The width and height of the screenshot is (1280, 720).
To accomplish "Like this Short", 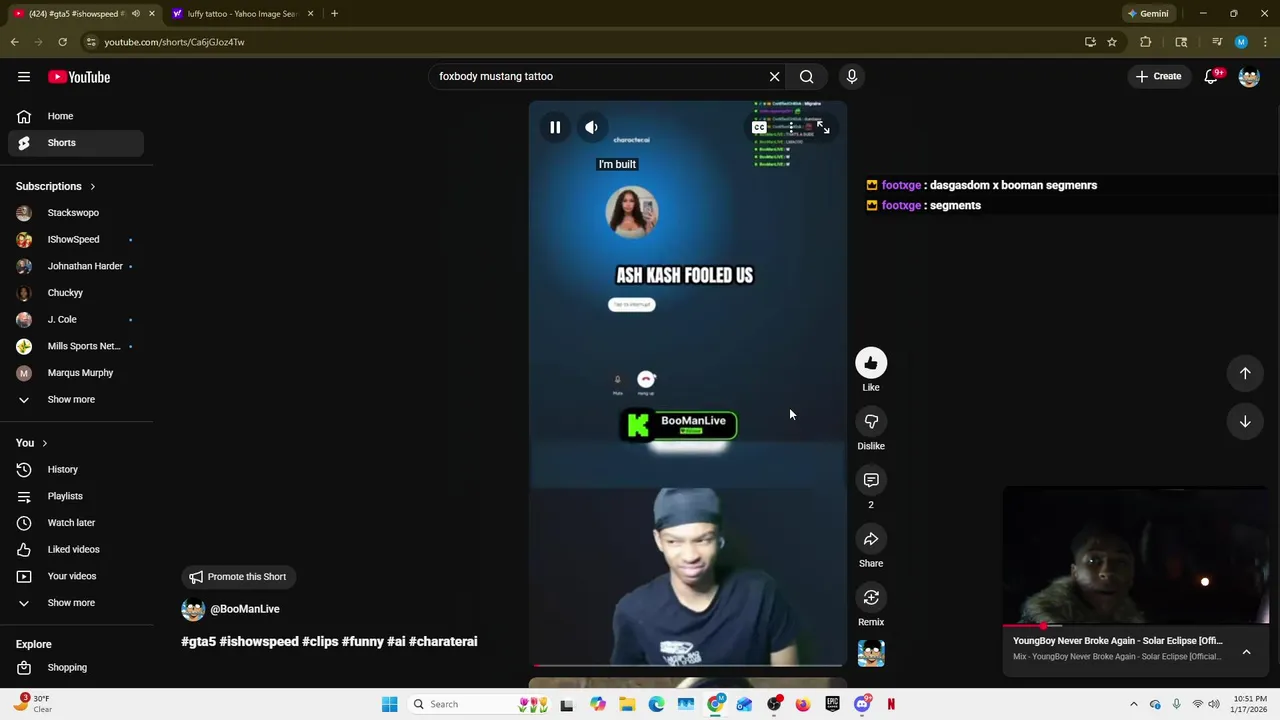I will (x=871, y=363).
